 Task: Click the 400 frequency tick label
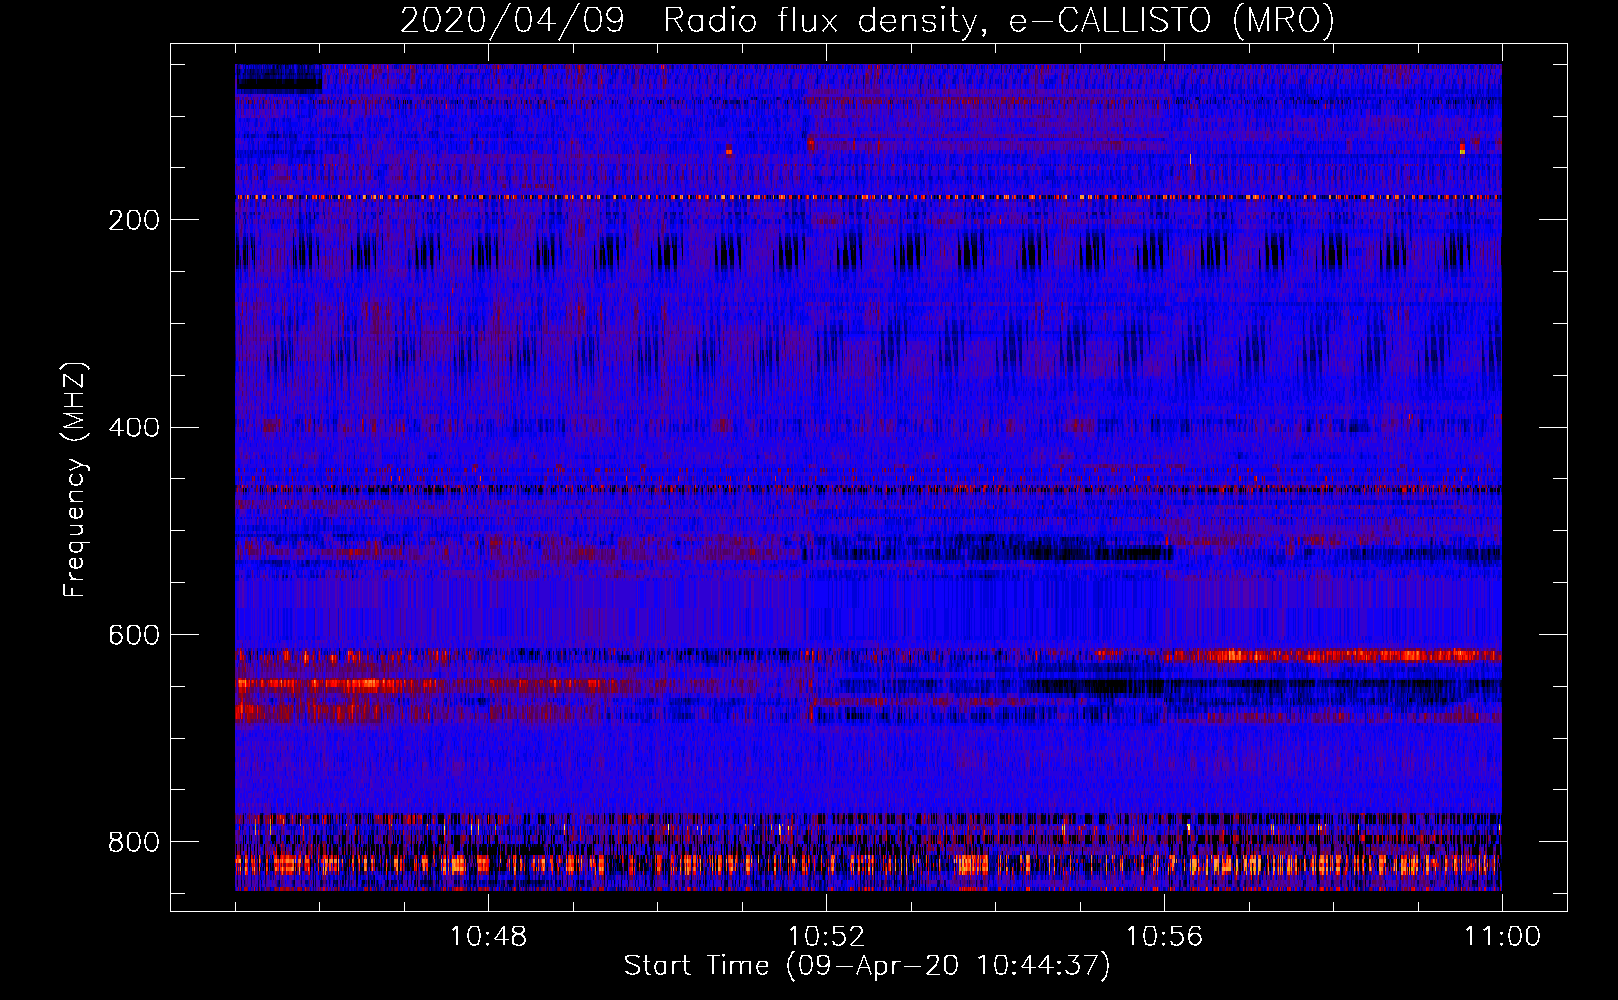coord(134,428)
